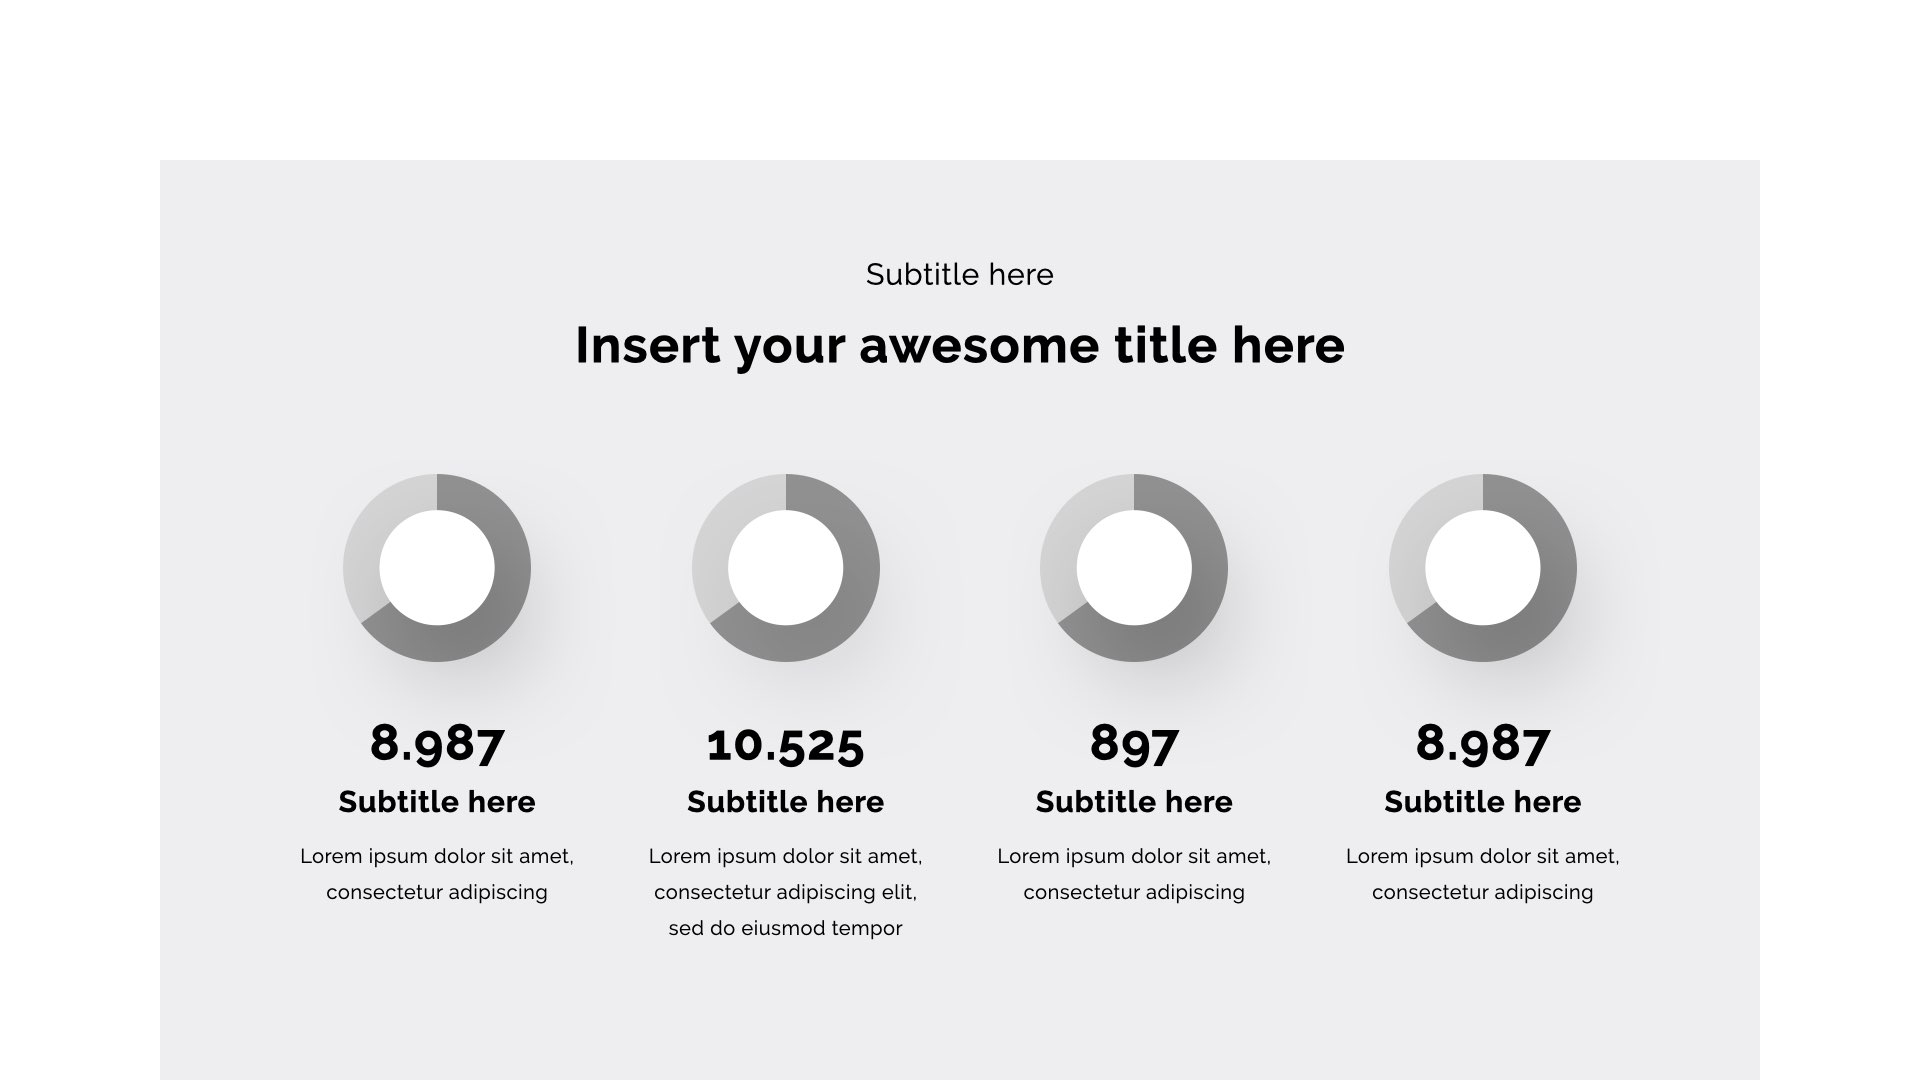Click the "Subtitle here" label below 897

(x=1134, y=802)
